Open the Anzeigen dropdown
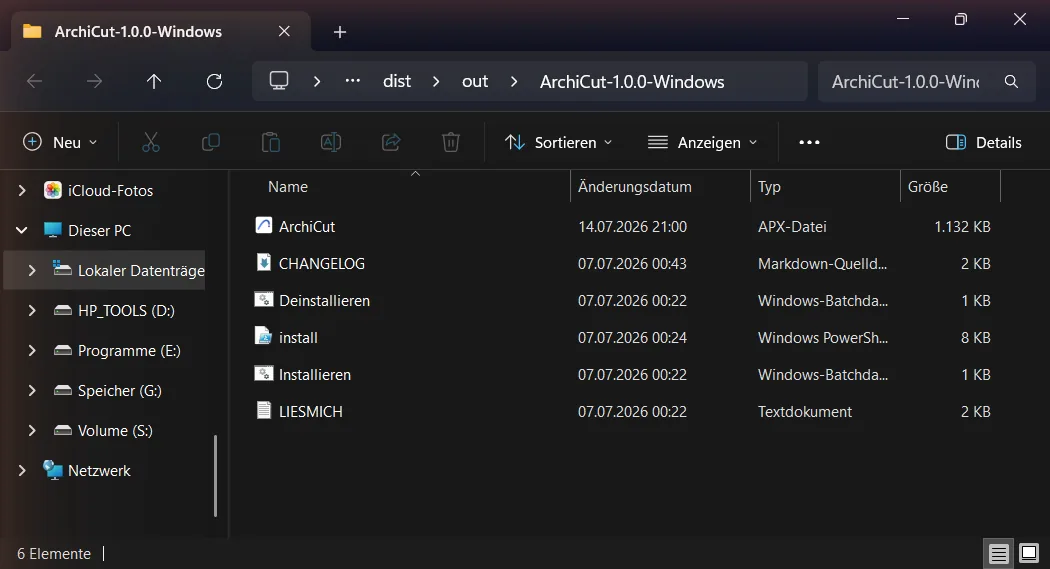 702,142
